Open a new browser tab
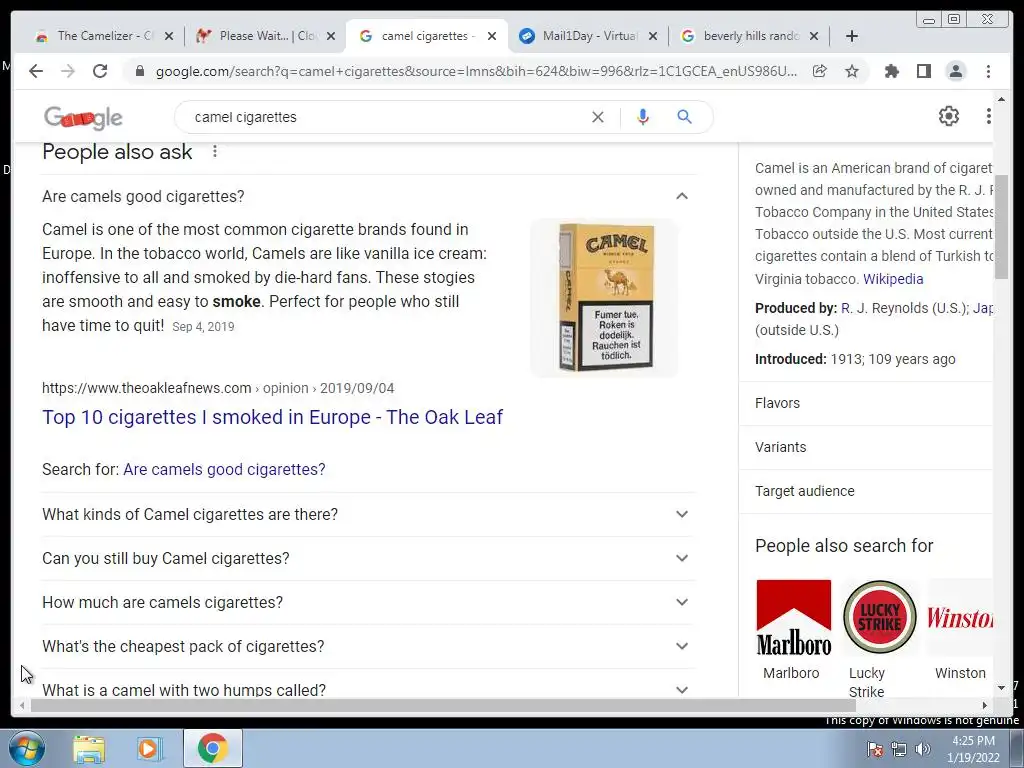This screenshot has width=1024, height=768. tap(852, 36)
